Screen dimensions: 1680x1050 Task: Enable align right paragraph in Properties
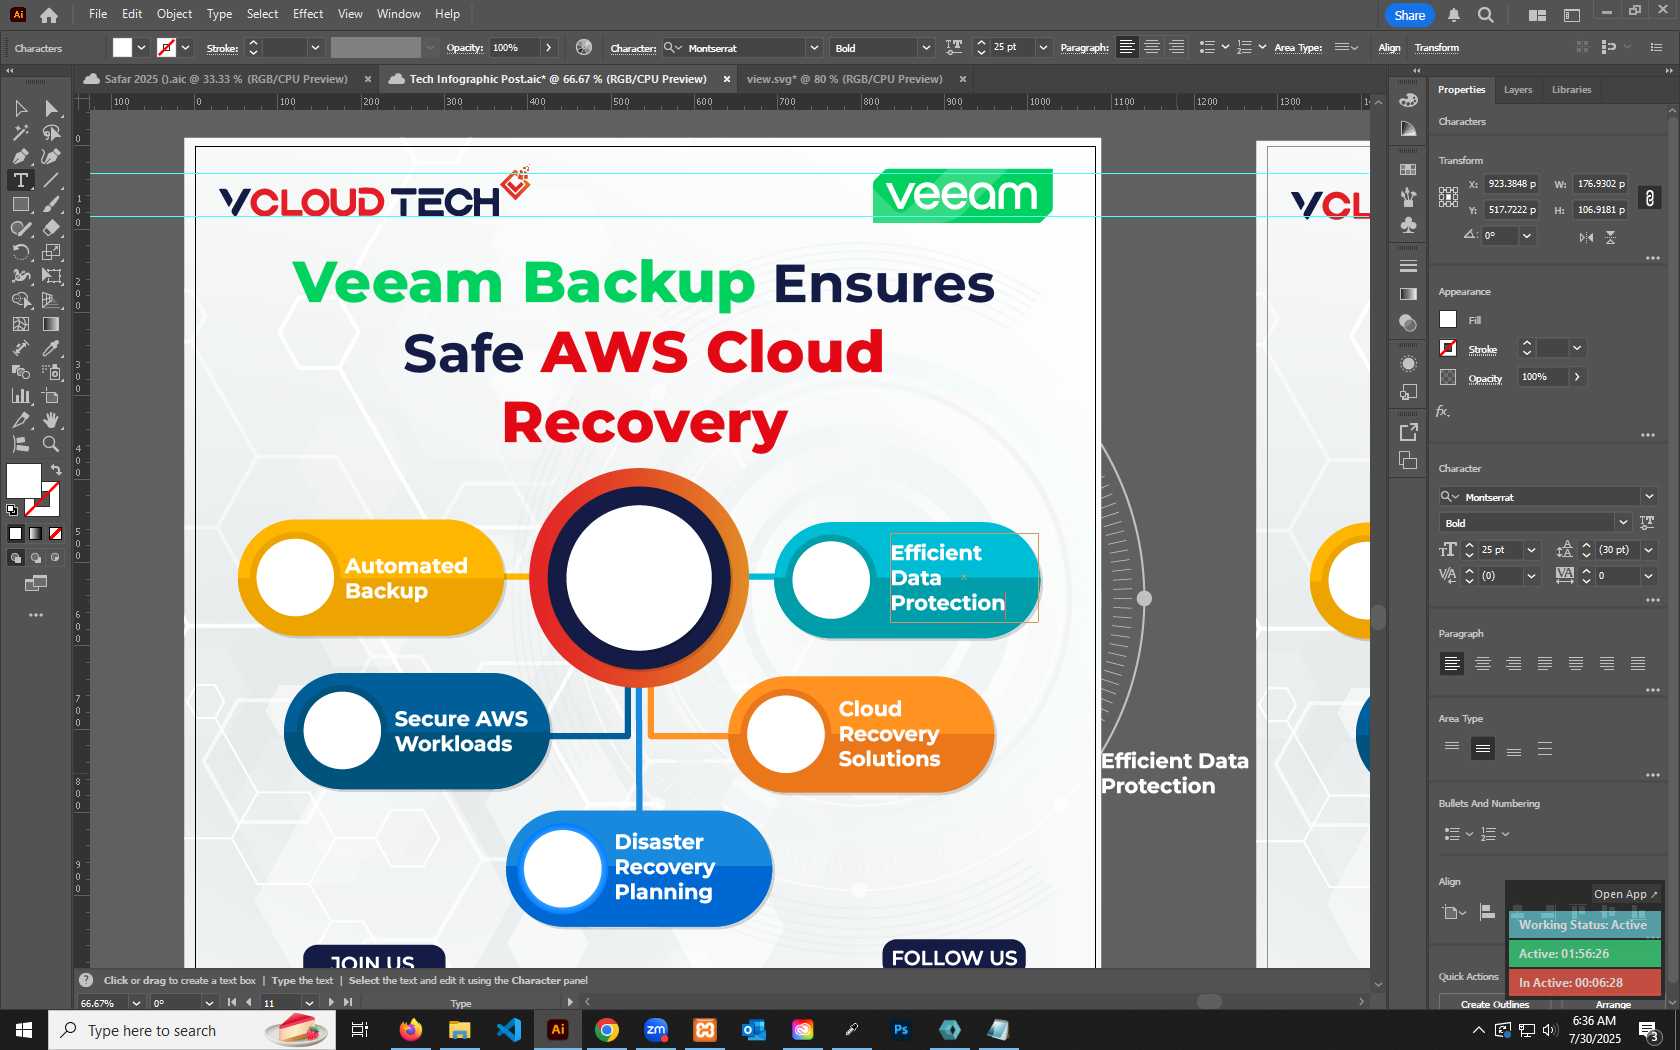[x=1514, y=664]
